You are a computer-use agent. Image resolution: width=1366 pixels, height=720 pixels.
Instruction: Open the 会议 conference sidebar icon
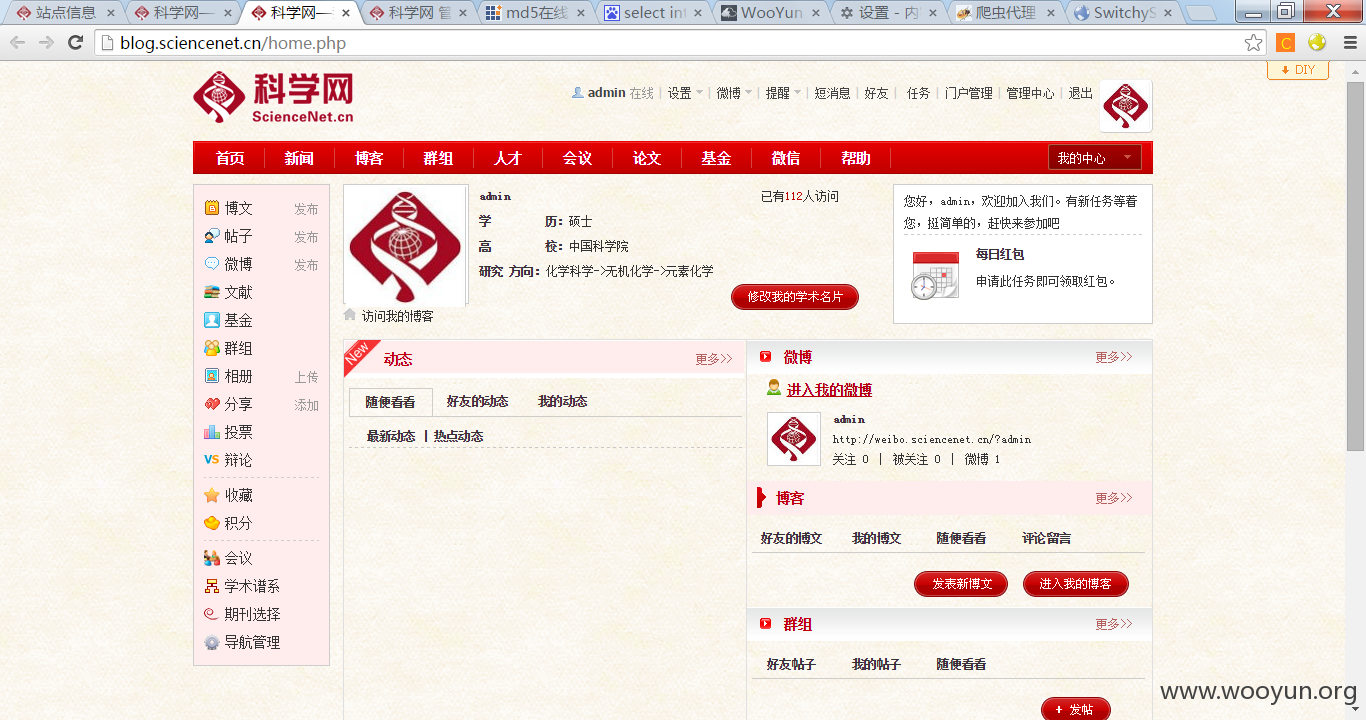click(212, 558)
